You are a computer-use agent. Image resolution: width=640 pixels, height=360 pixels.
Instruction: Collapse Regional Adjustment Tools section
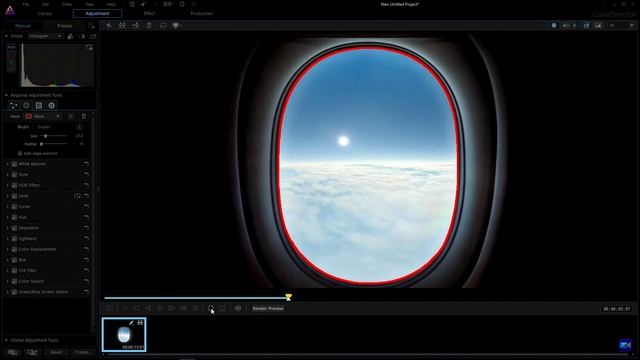pyautogui.click(x=6, y=95)
